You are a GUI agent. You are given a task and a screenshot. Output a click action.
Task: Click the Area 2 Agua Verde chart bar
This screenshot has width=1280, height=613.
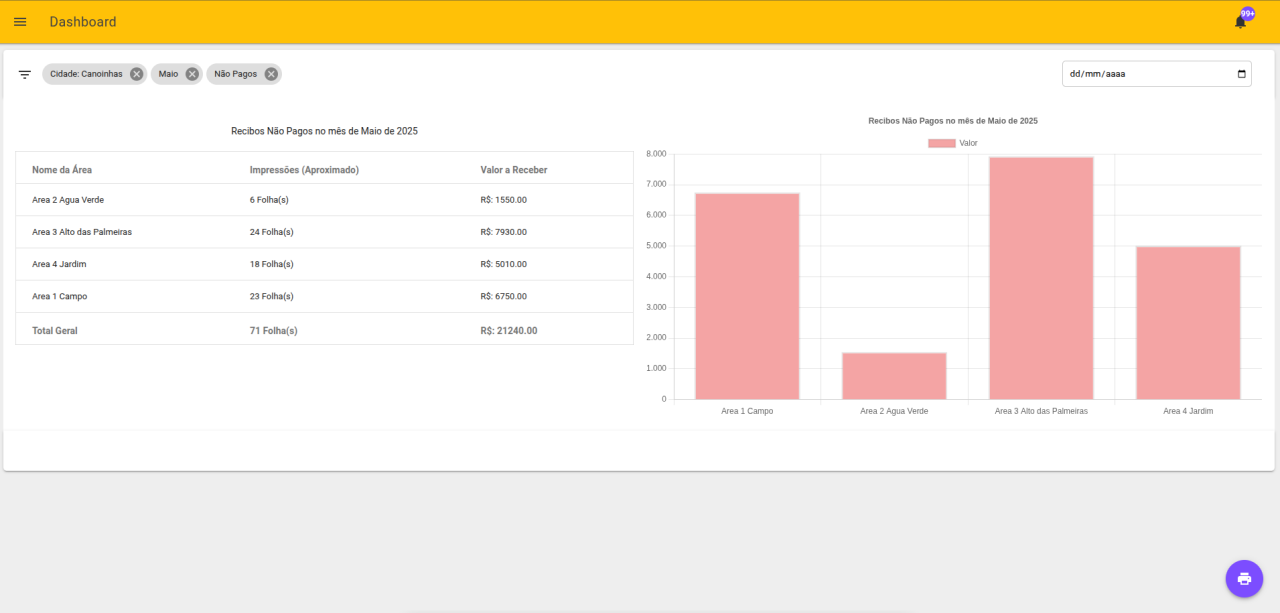pos(894,376)
